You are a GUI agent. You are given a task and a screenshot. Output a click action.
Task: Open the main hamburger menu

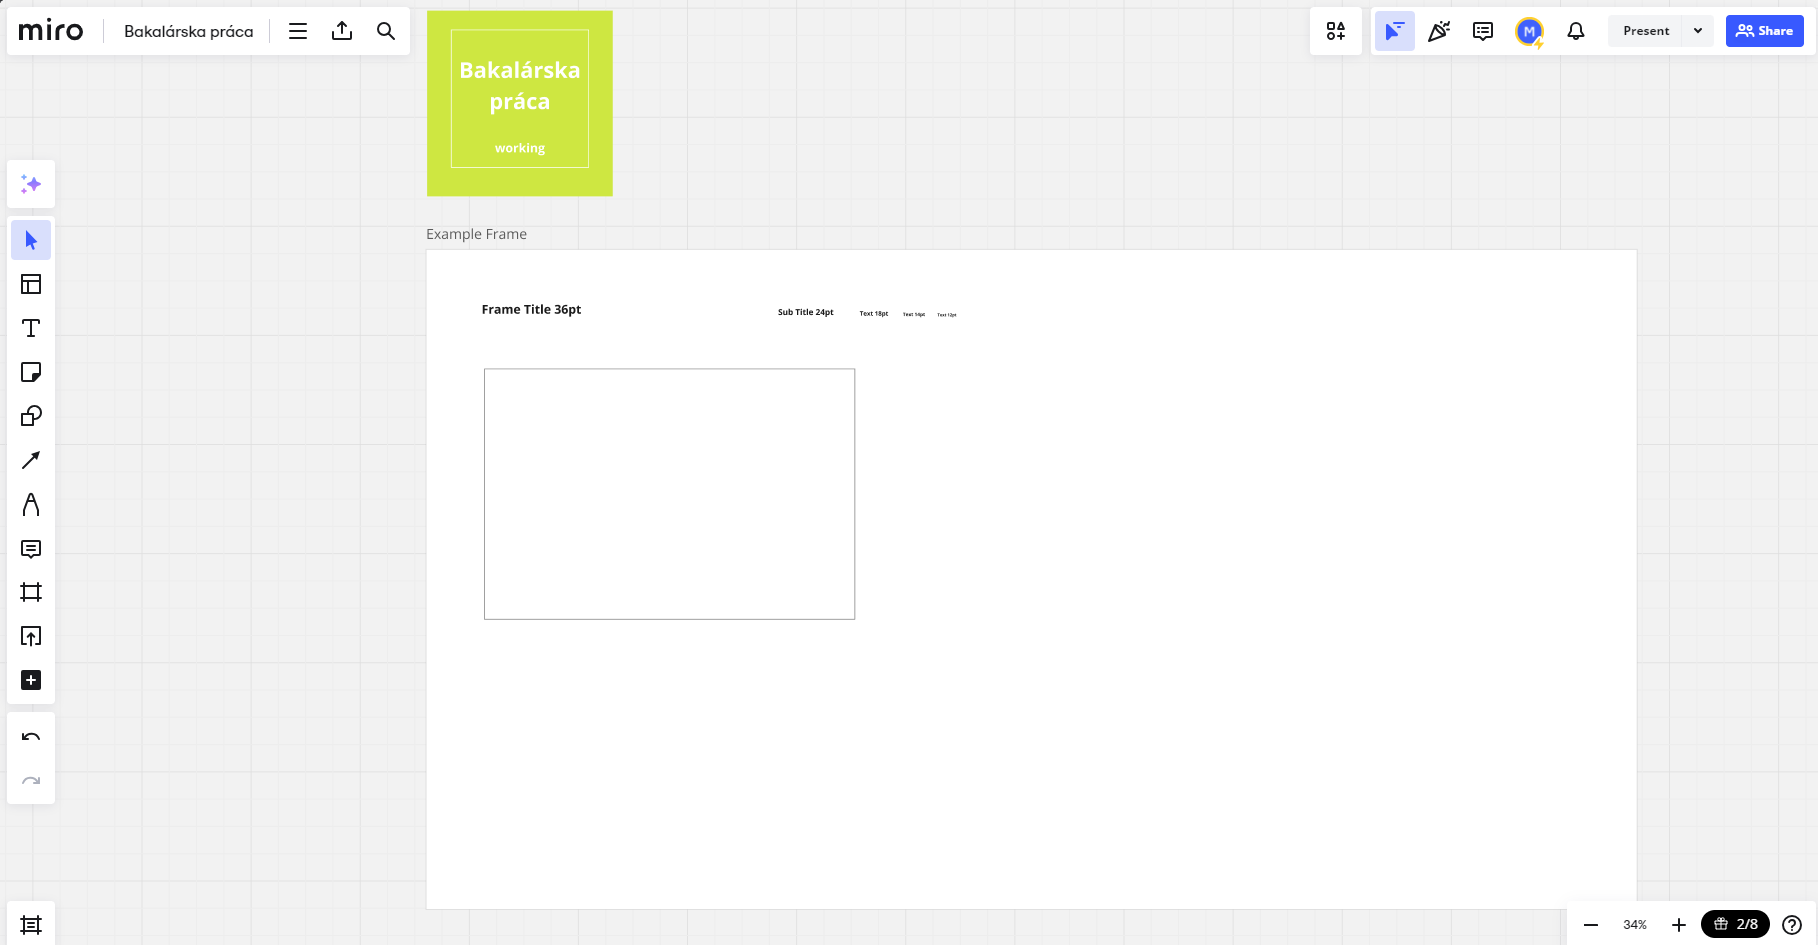pos(298,31)
